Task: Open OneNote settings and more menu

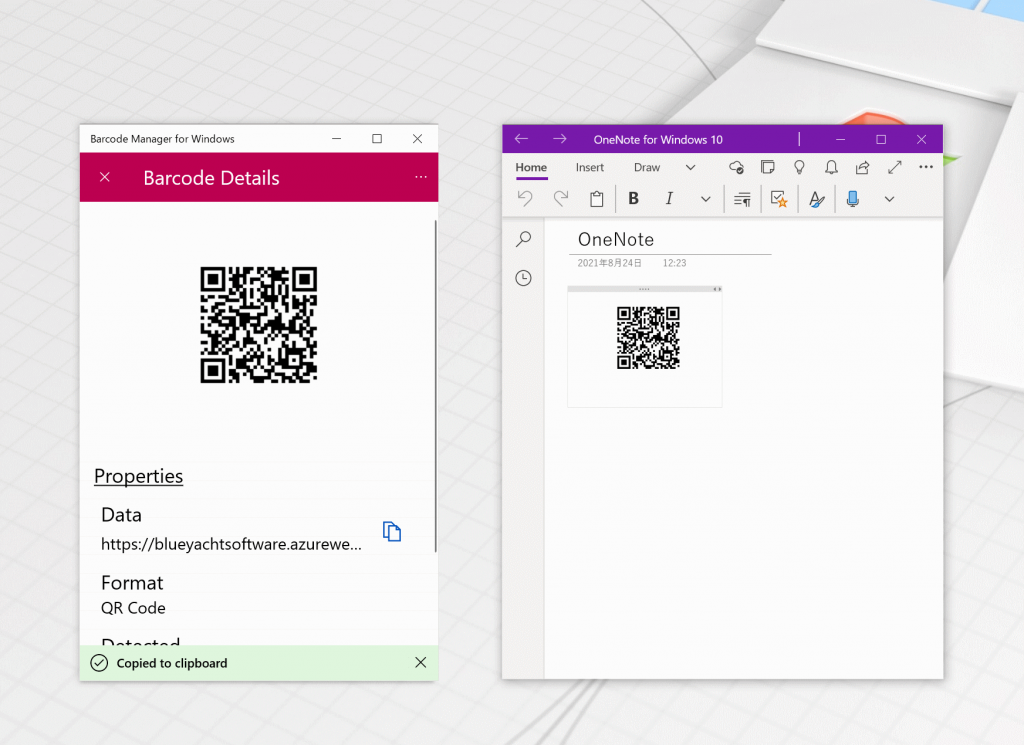Action: 926,167
